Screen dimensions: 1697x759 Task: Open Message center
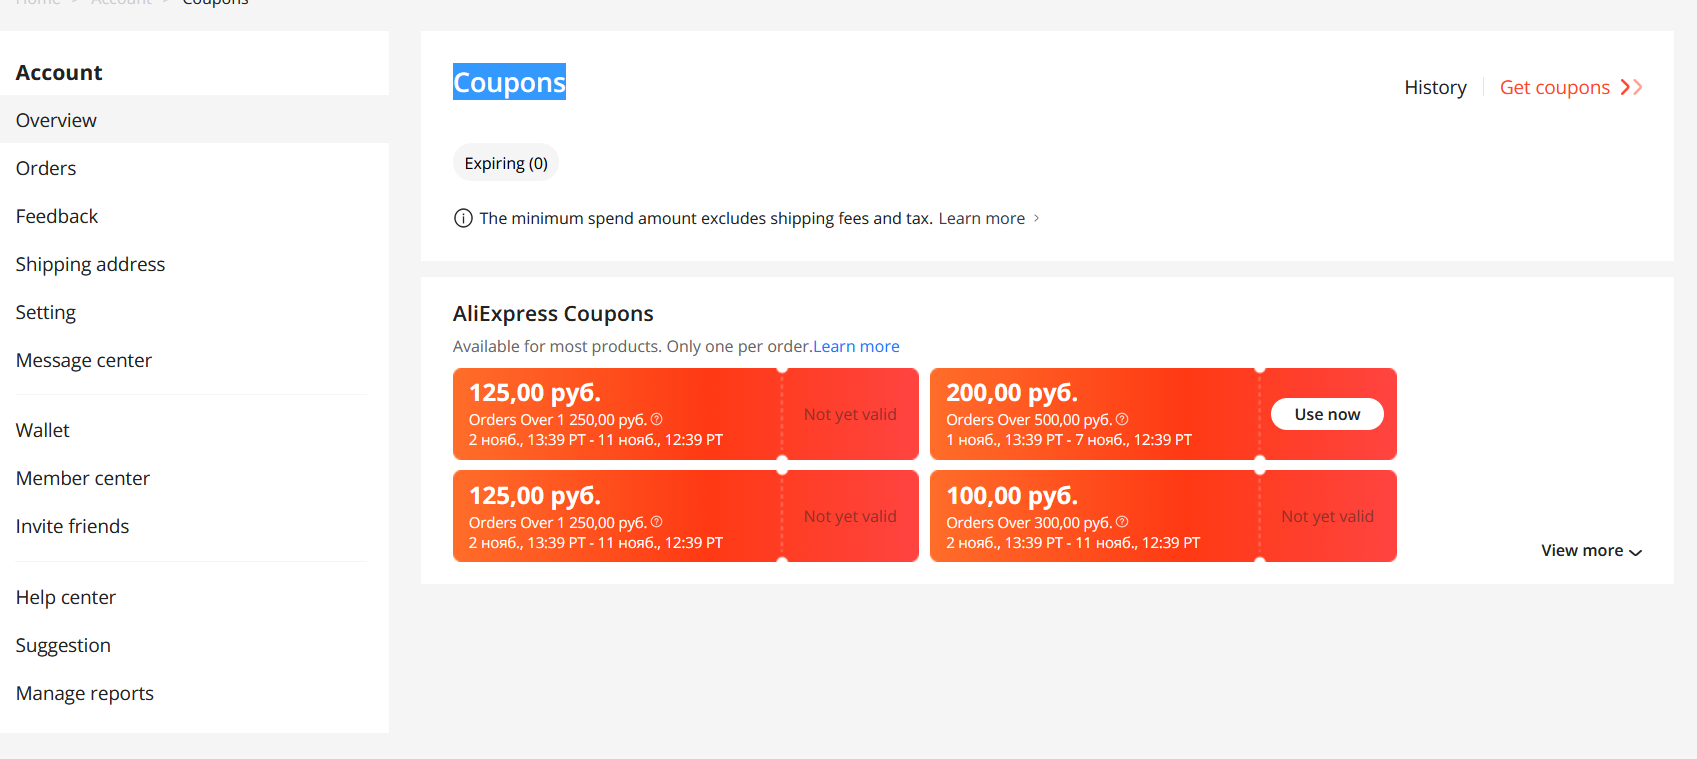click(x=84, y=360)
